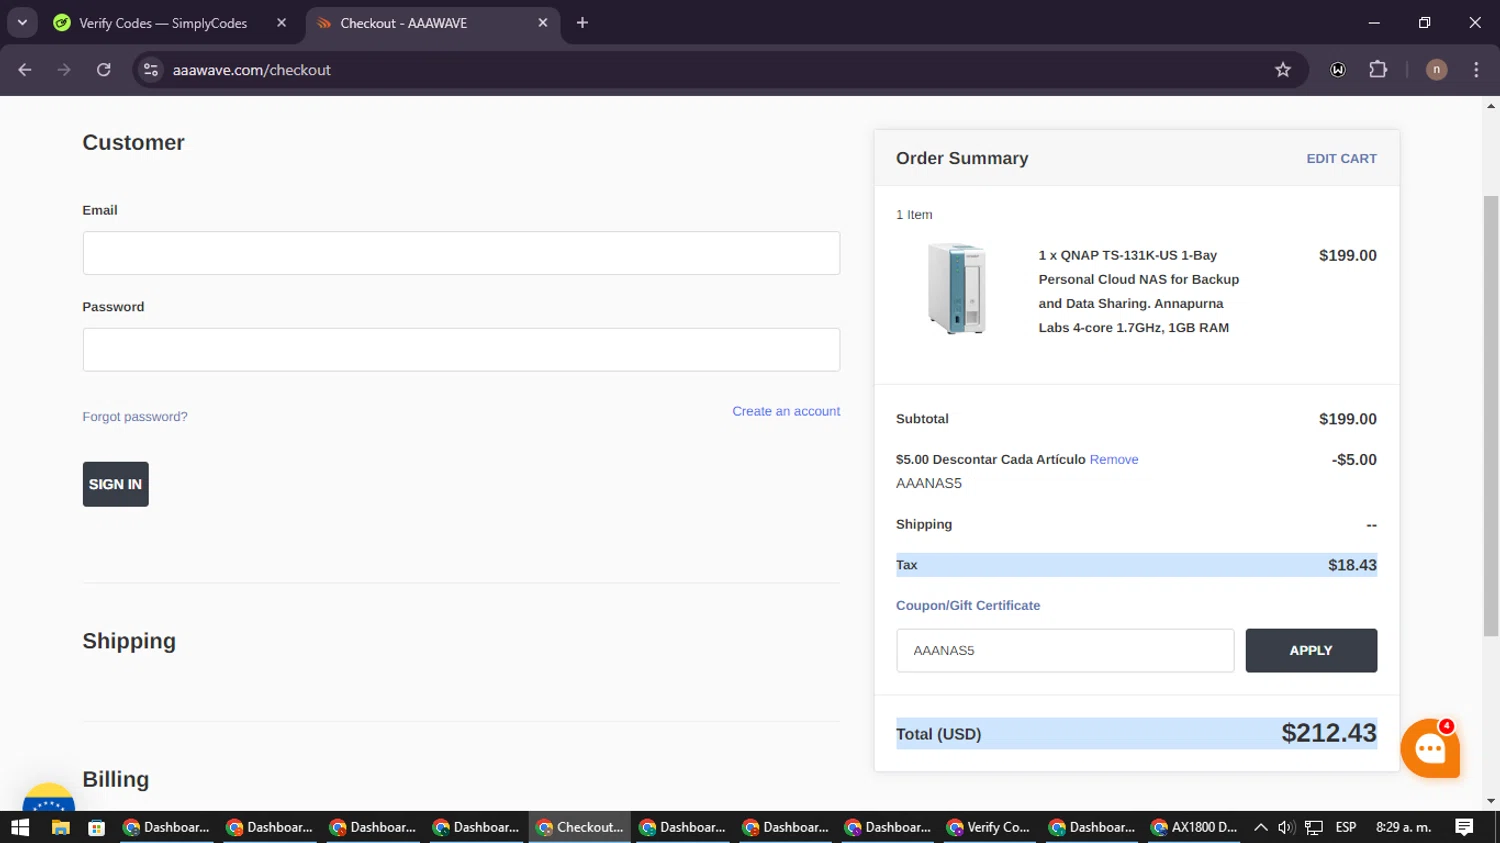Click the '1 Item' count text
This screenshot has height=843, width=1500.
click(x=914, y=215)
